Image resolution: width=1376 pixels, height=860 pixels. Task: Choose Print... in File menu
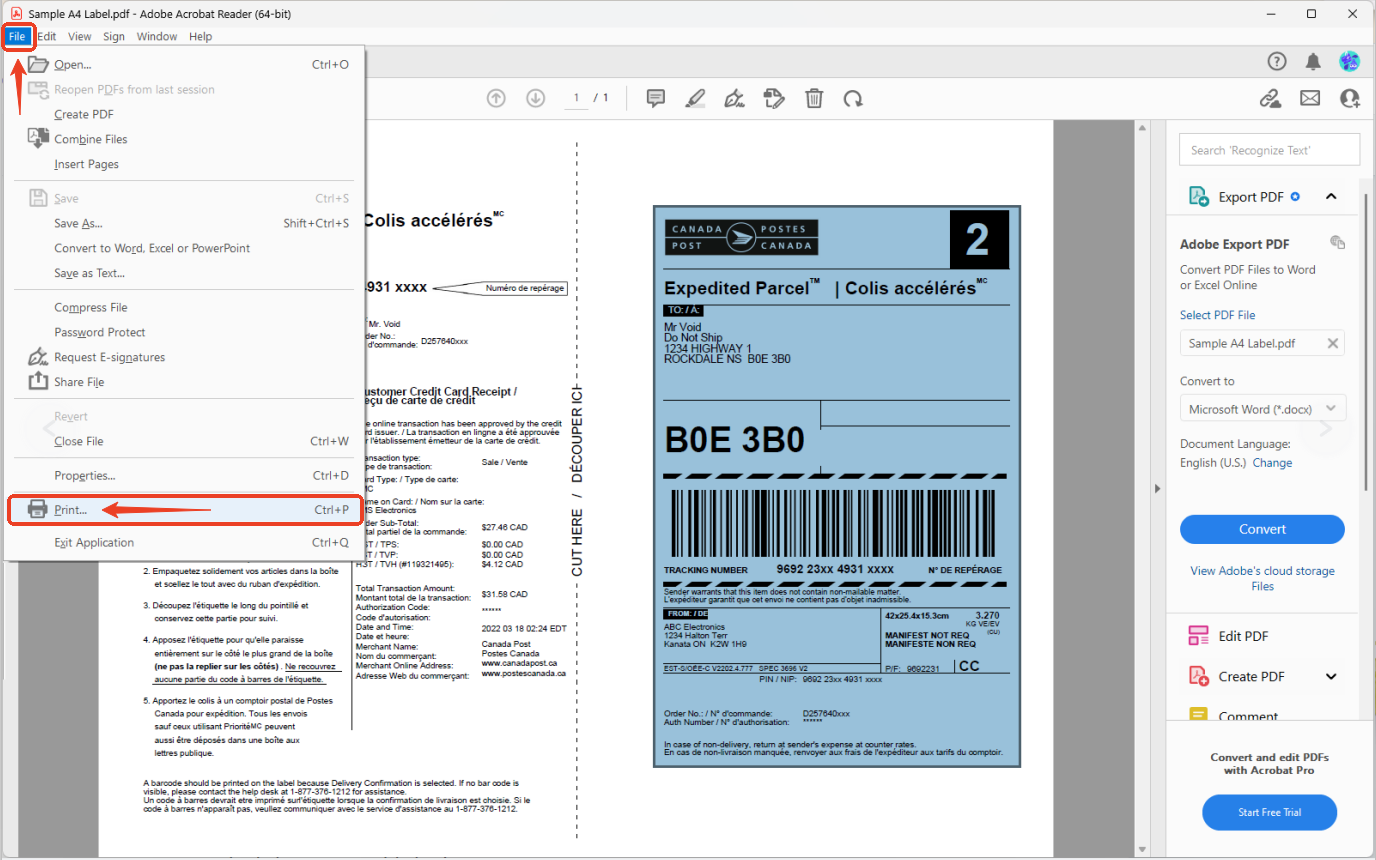pos(185,509)
